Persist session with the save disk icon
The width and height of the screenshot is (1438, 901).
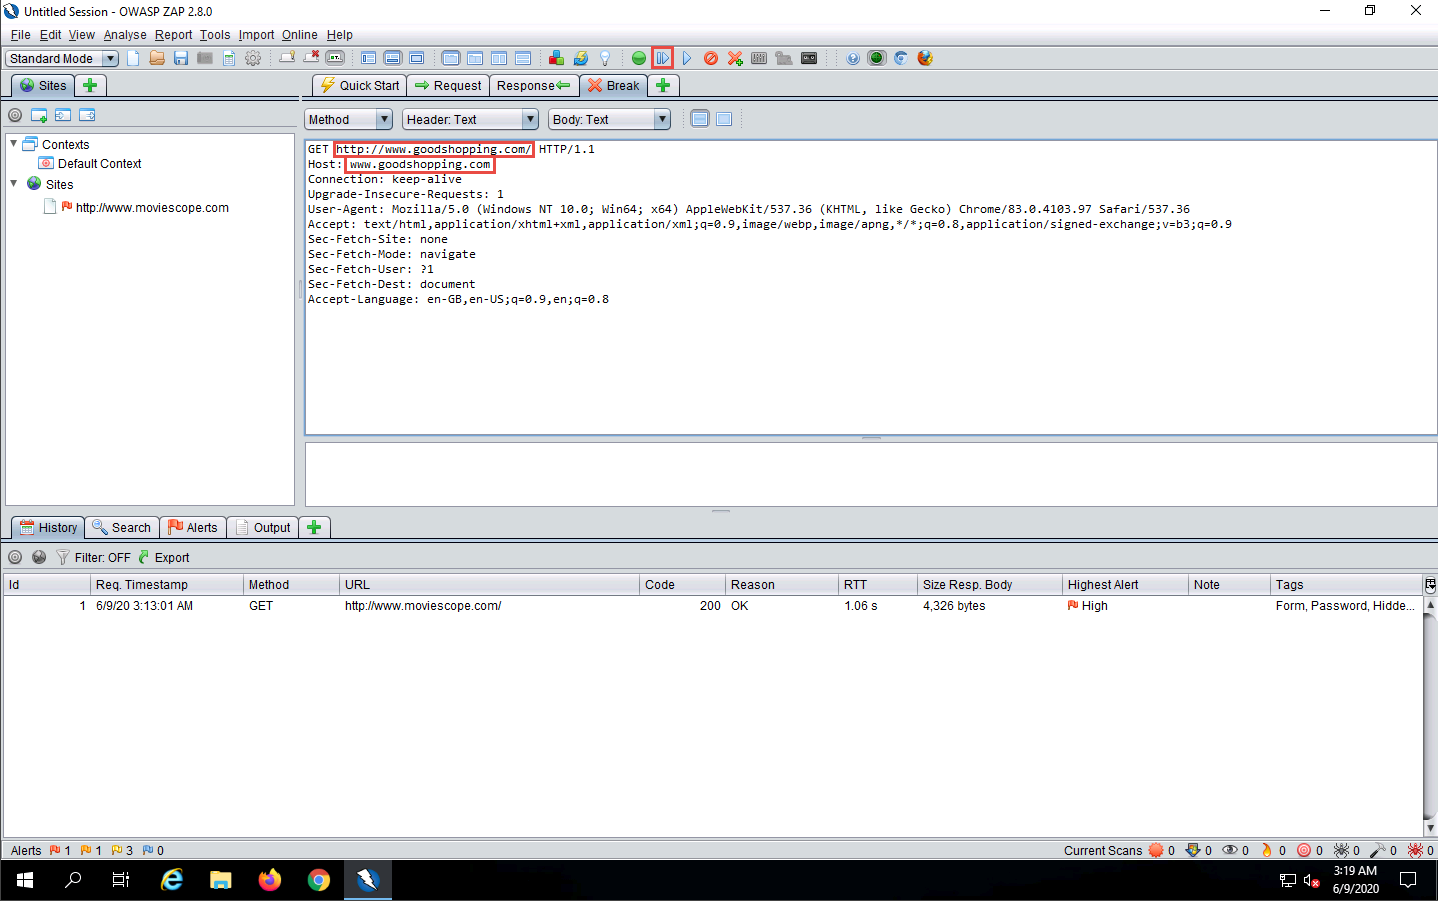click(181, 58)
